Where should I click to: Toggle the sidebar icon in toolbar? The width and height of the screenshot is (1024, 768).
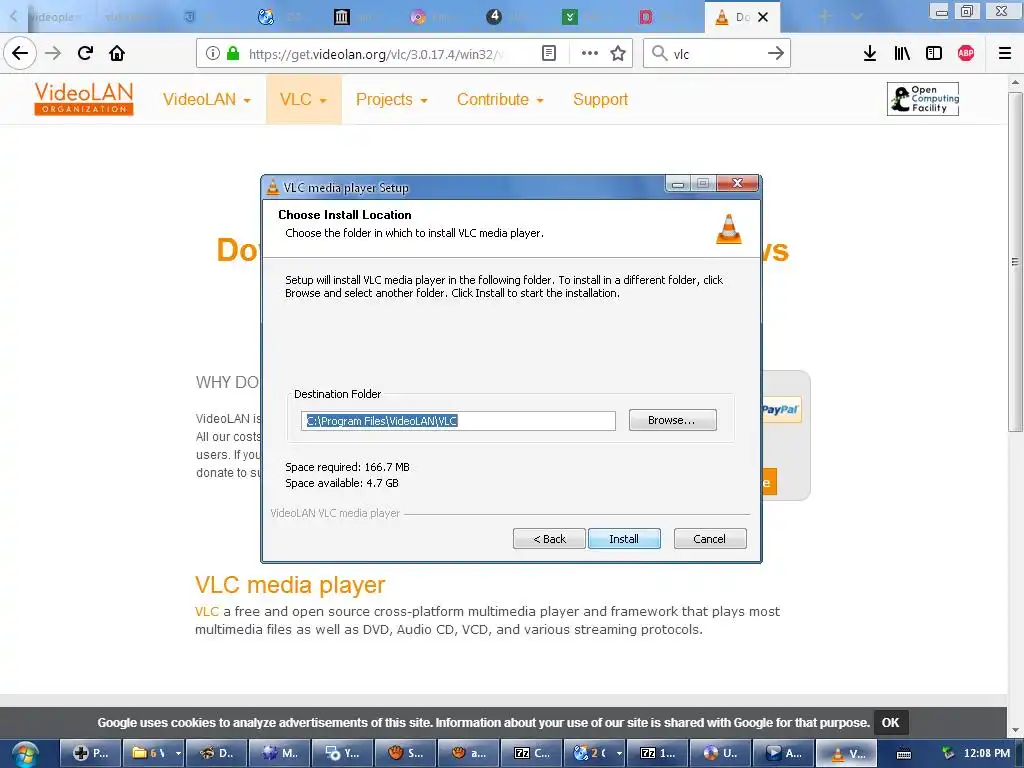click(934, 53)
